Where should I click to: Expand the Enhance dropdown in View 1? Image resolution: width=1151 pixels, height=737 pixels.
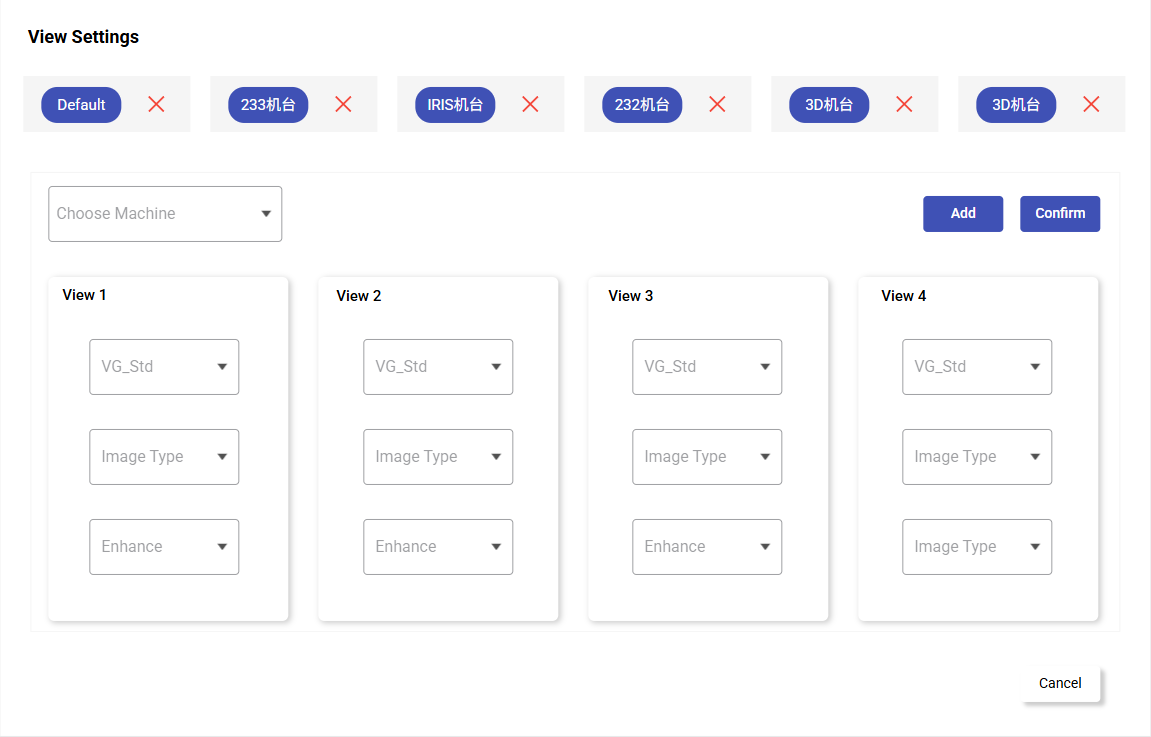click(164, 547)
